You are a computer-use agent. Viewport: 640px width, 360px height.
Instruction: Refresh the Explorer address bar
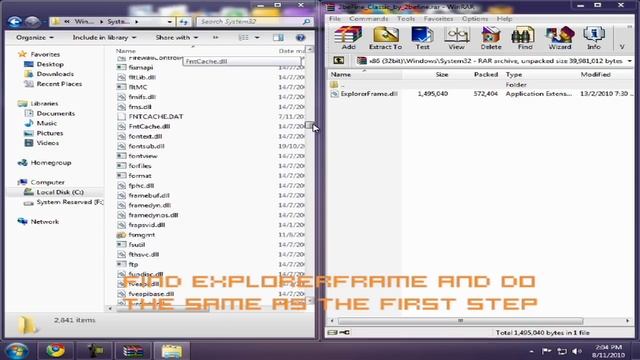(184, 22)
